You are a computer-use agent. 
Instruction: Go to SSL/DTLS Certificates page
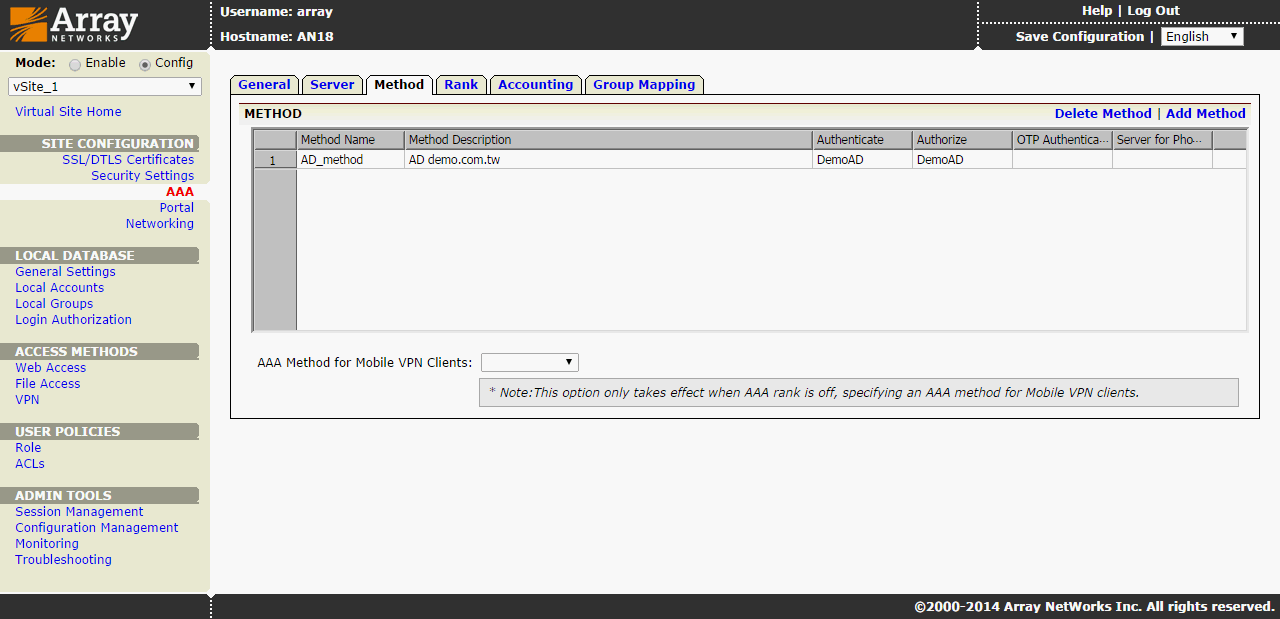128,160
